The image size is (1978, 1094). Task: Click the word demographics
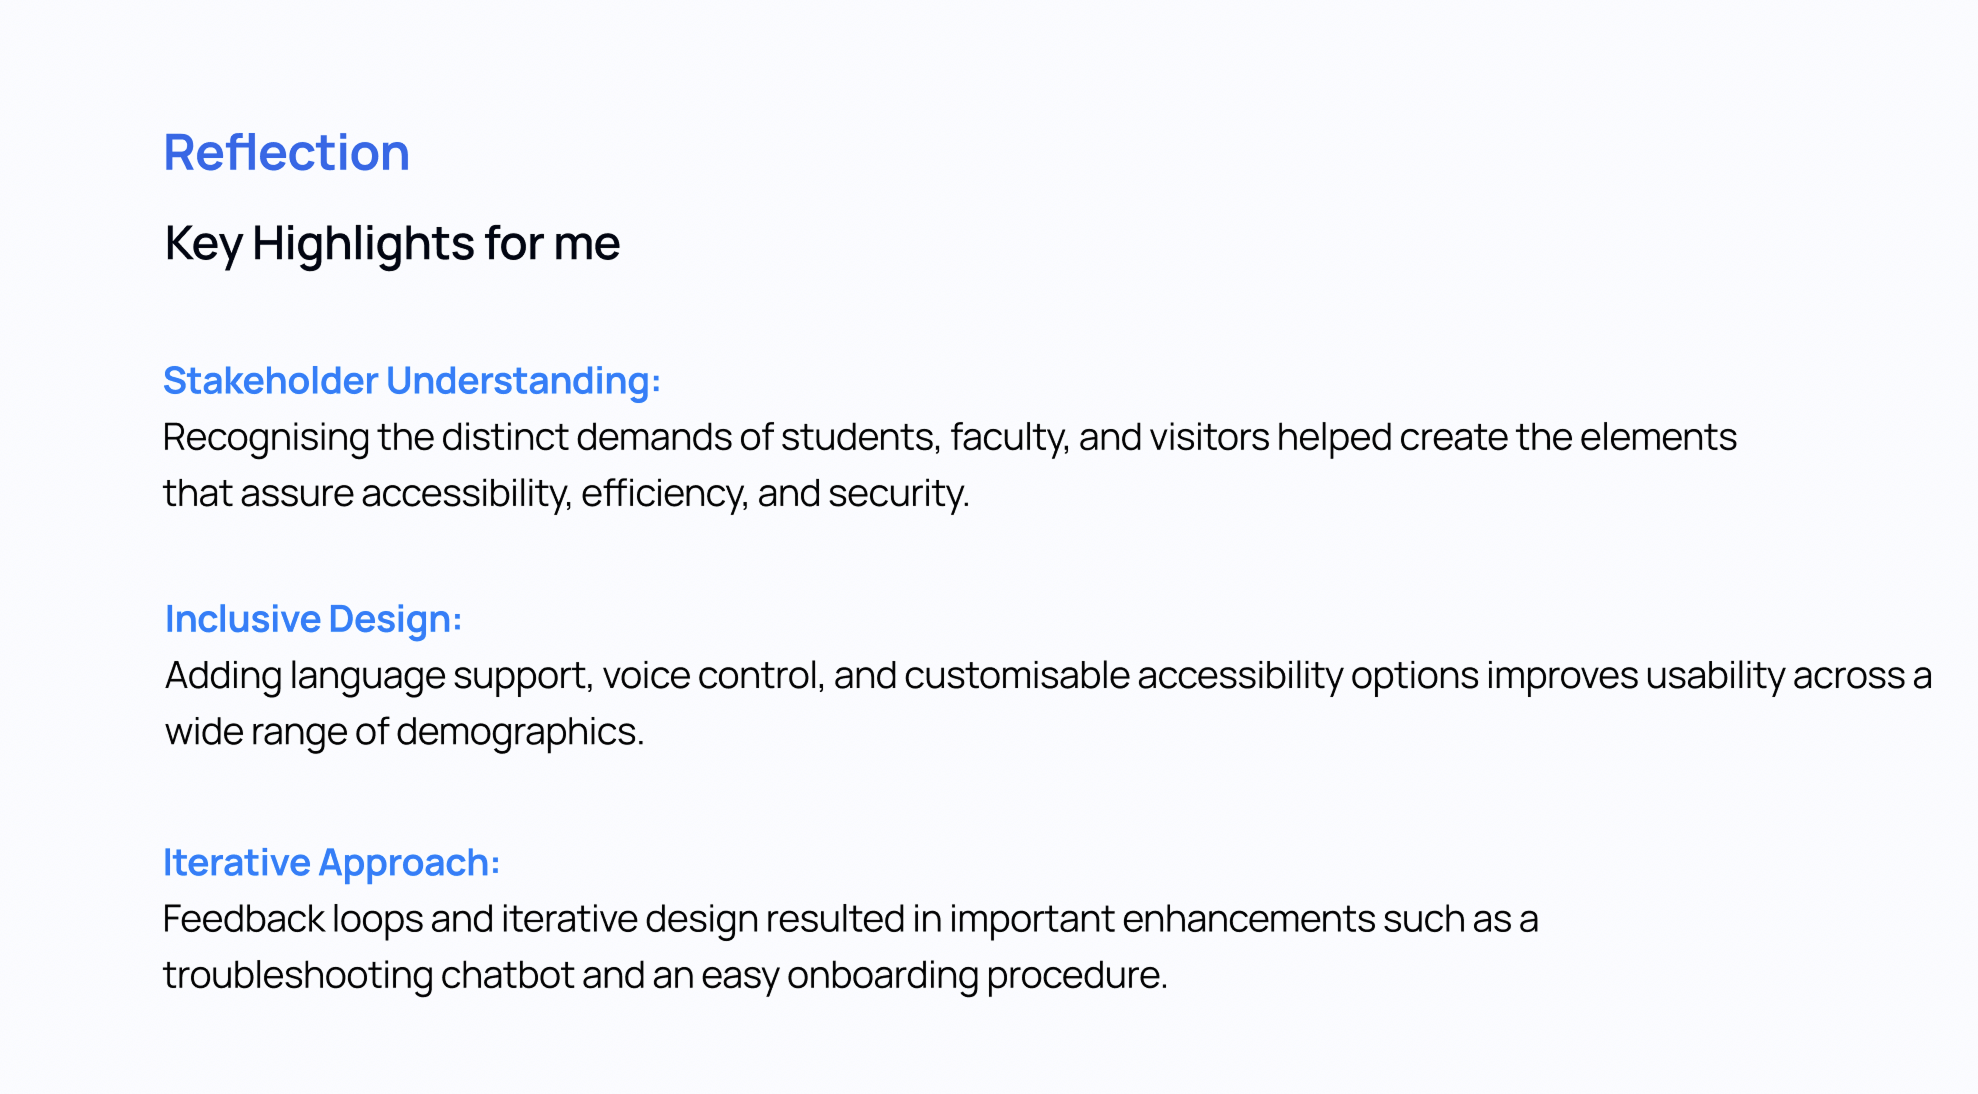(519, 732)
